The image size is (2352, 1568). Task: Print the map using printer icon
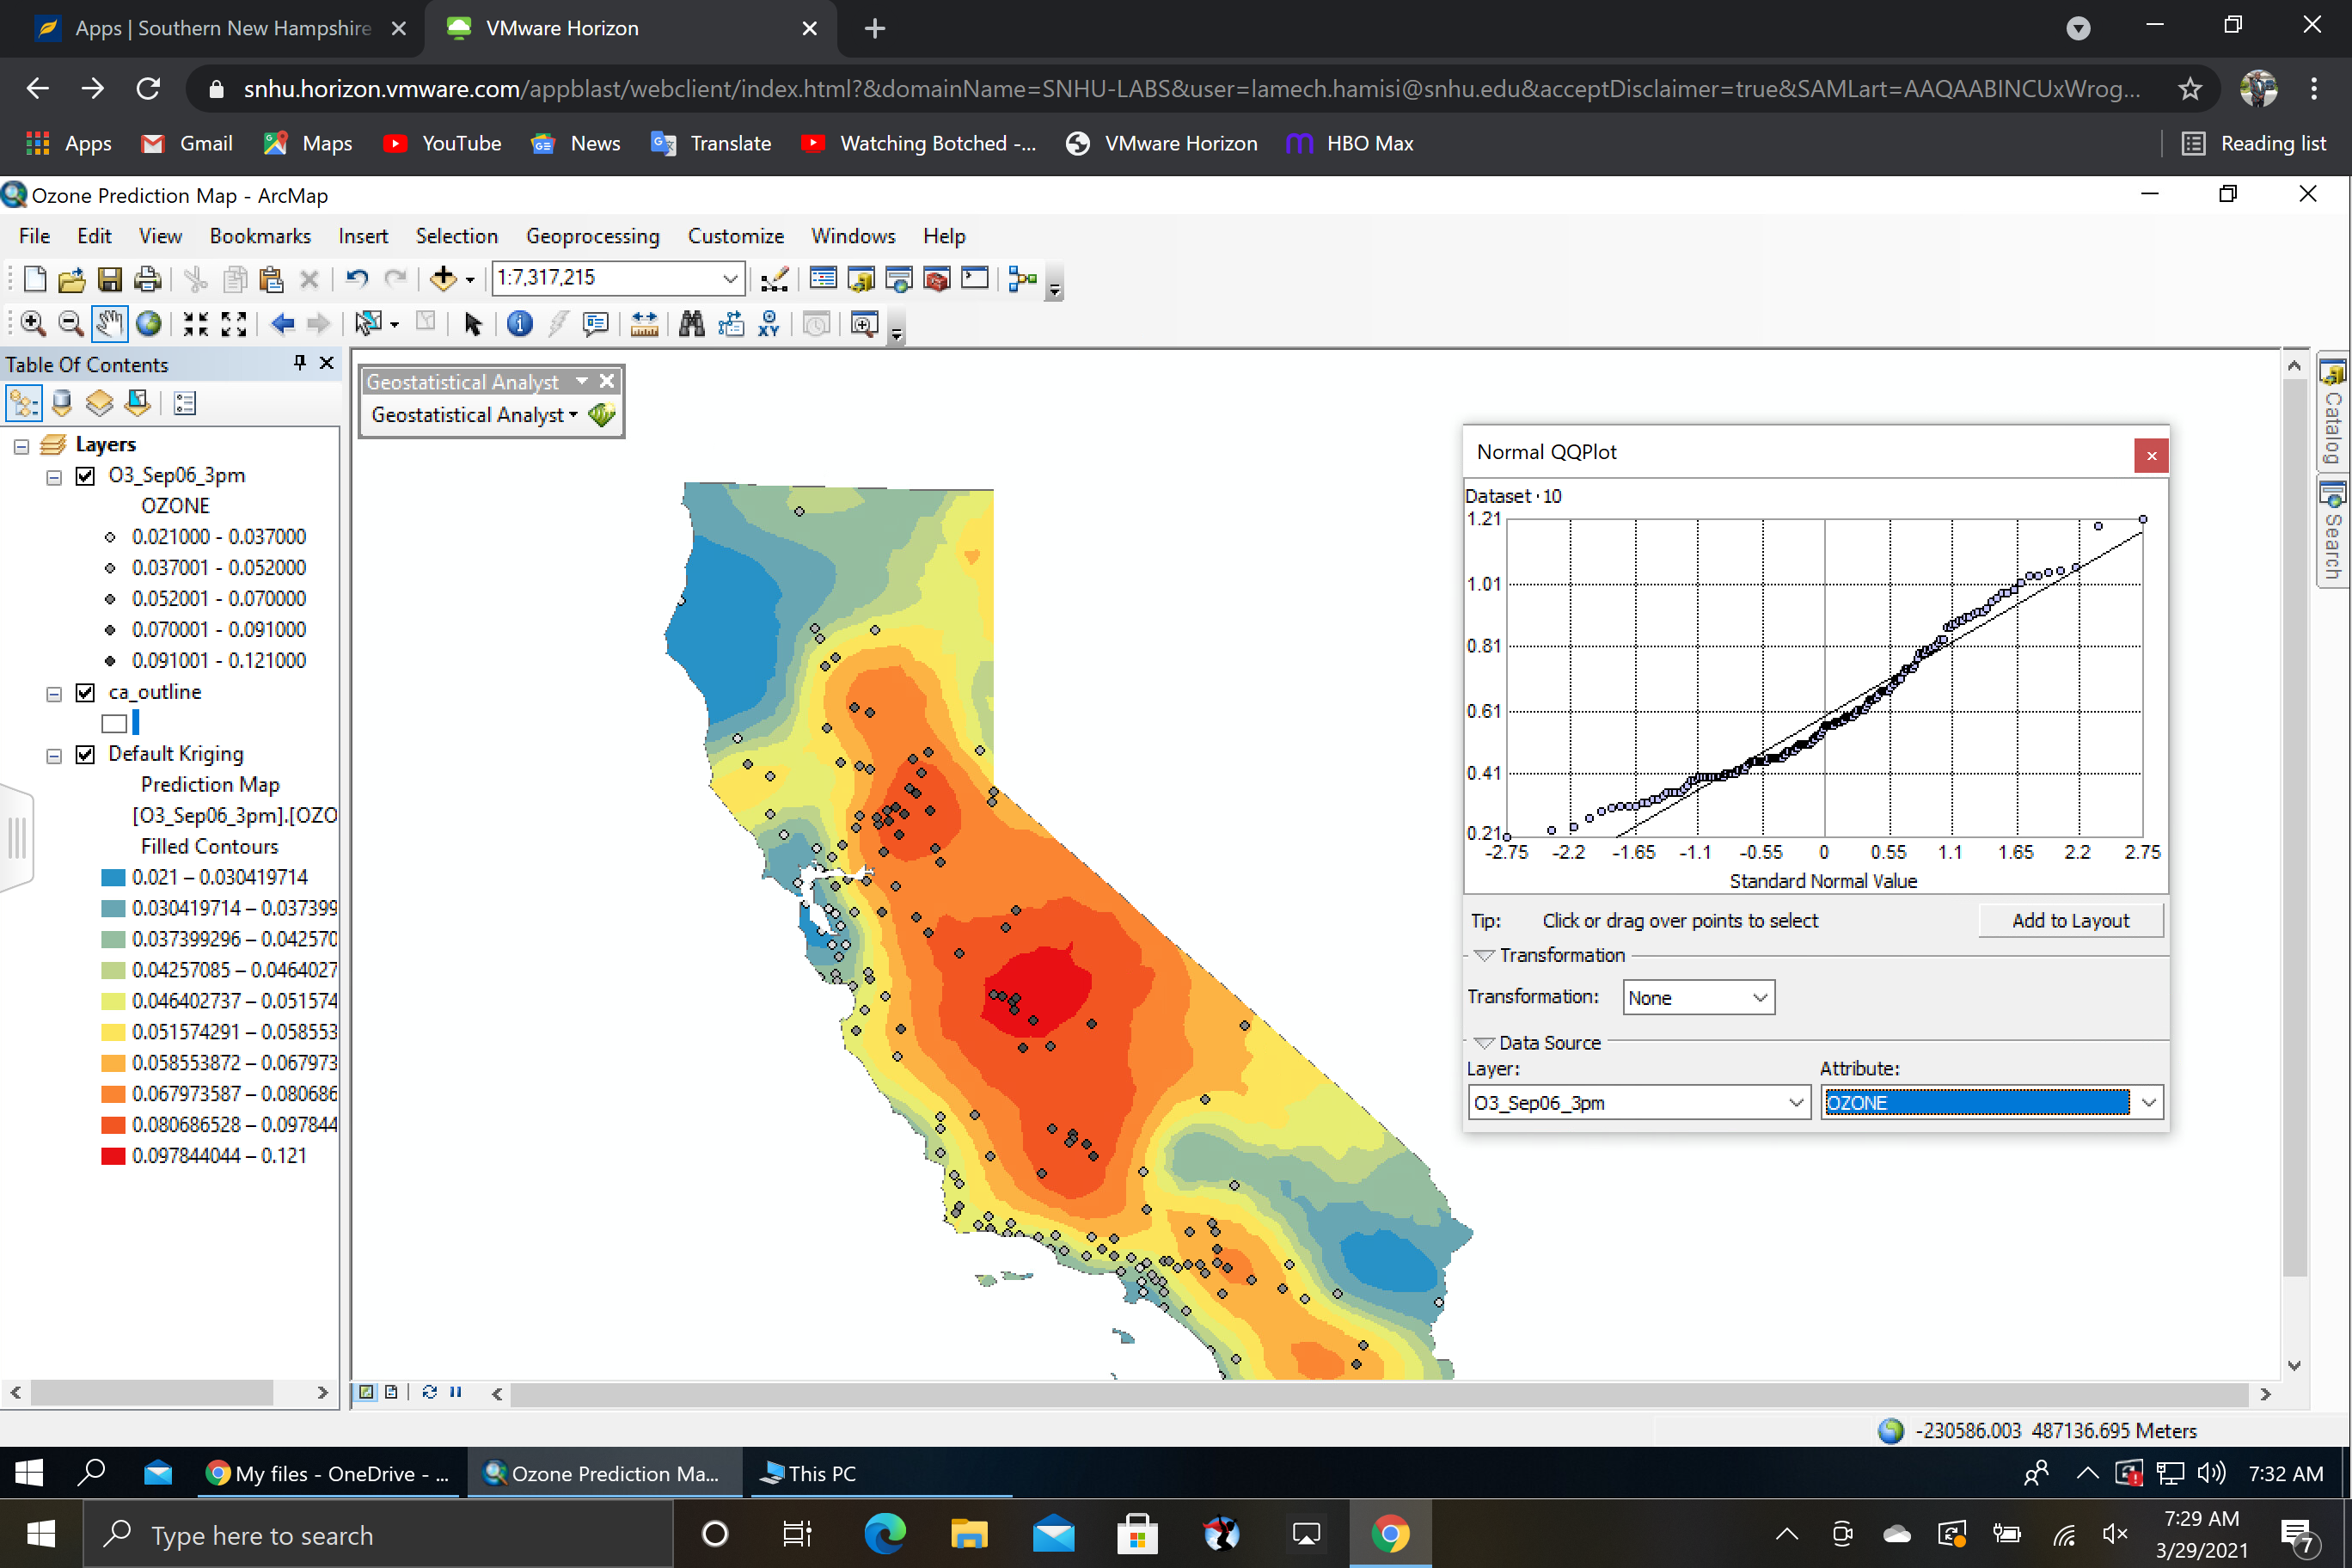coord(147,279)
